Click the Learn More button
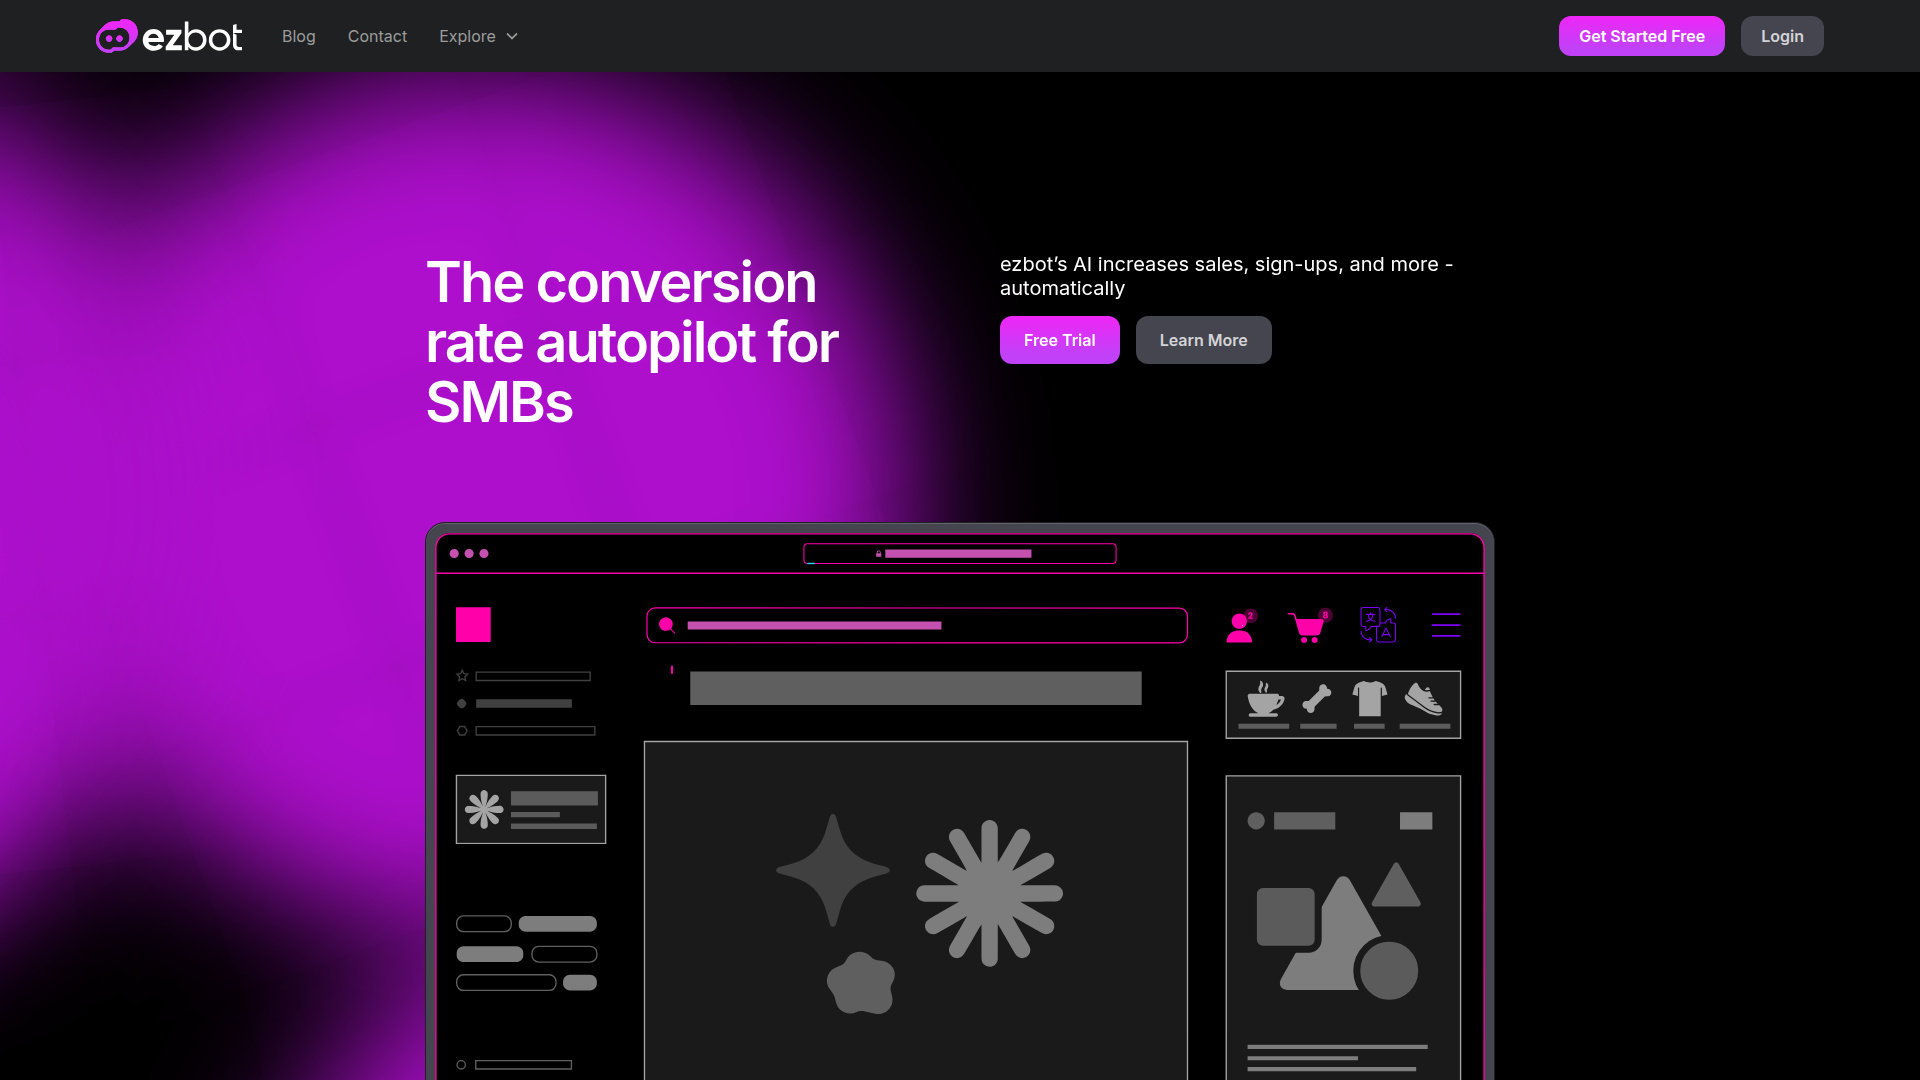This screenshot has width=1920, height=1080. [x=1203, y=340]
